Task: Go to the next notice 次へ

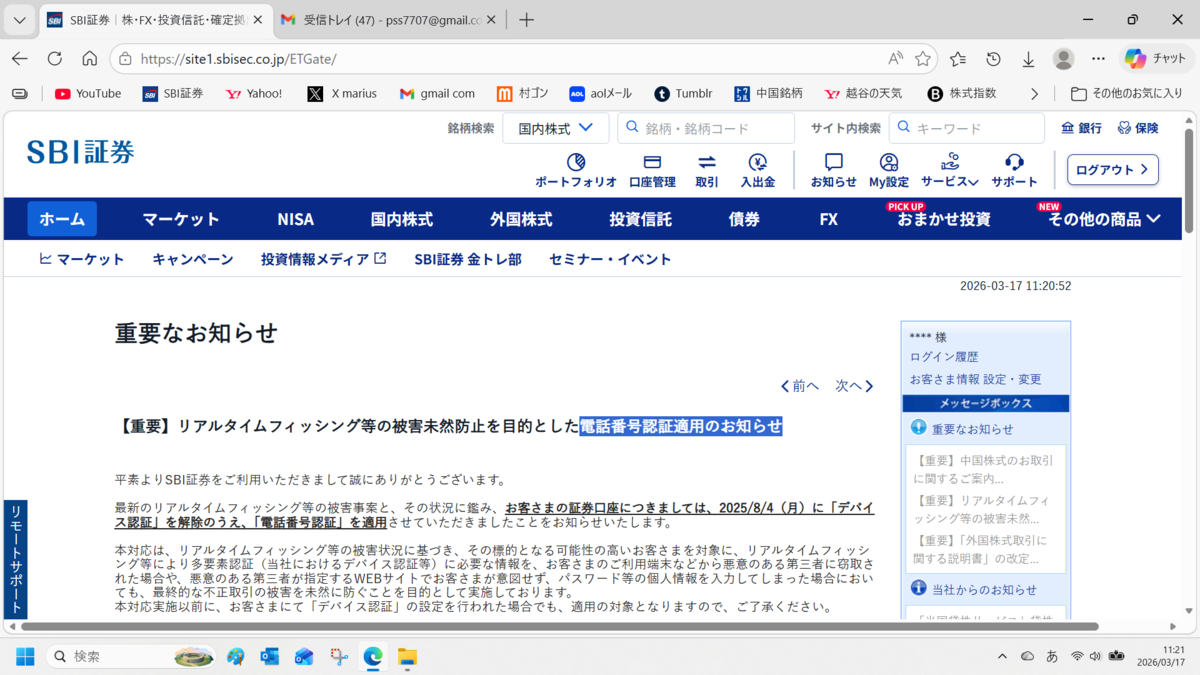Action: pos(855,386)
